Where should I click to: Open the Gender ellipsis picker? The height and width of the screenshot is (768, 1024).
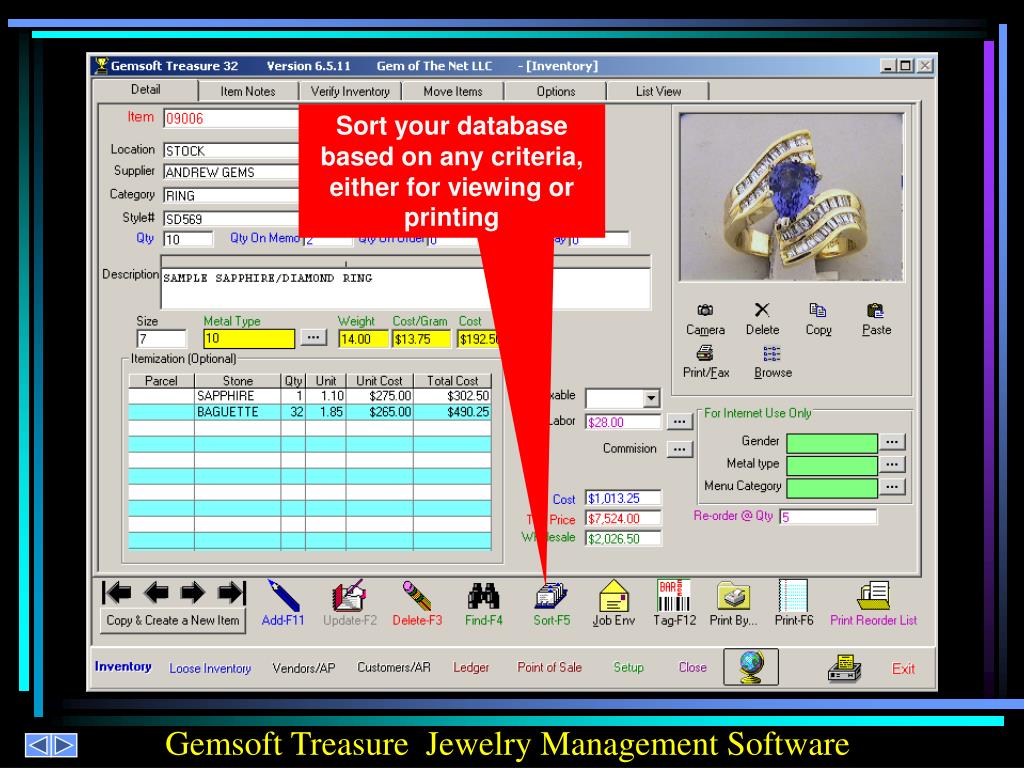click(892, 442)
